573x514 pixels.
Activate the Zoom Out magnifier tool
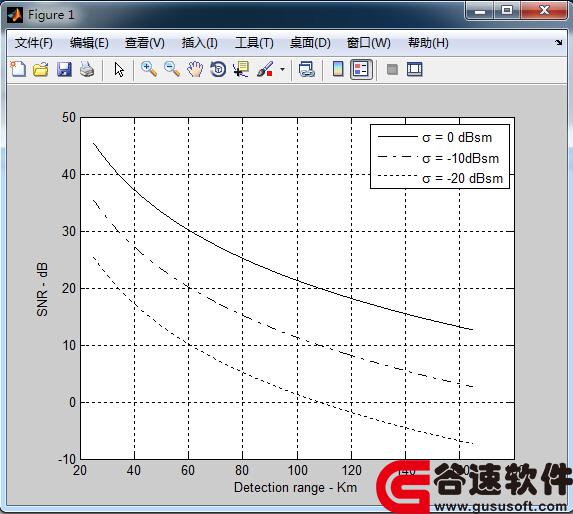tap(172, 69)
